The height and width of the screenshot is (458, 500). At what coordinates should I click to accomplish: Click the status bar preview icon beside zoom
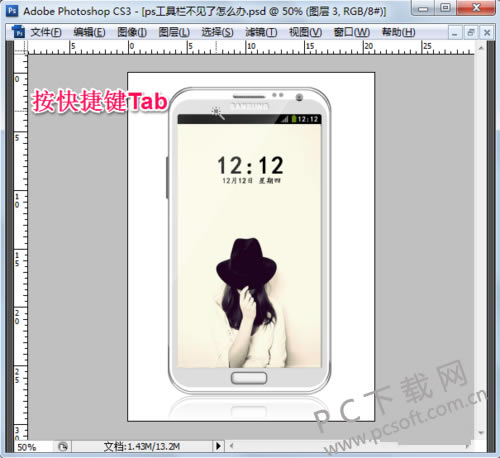point(62,446)
